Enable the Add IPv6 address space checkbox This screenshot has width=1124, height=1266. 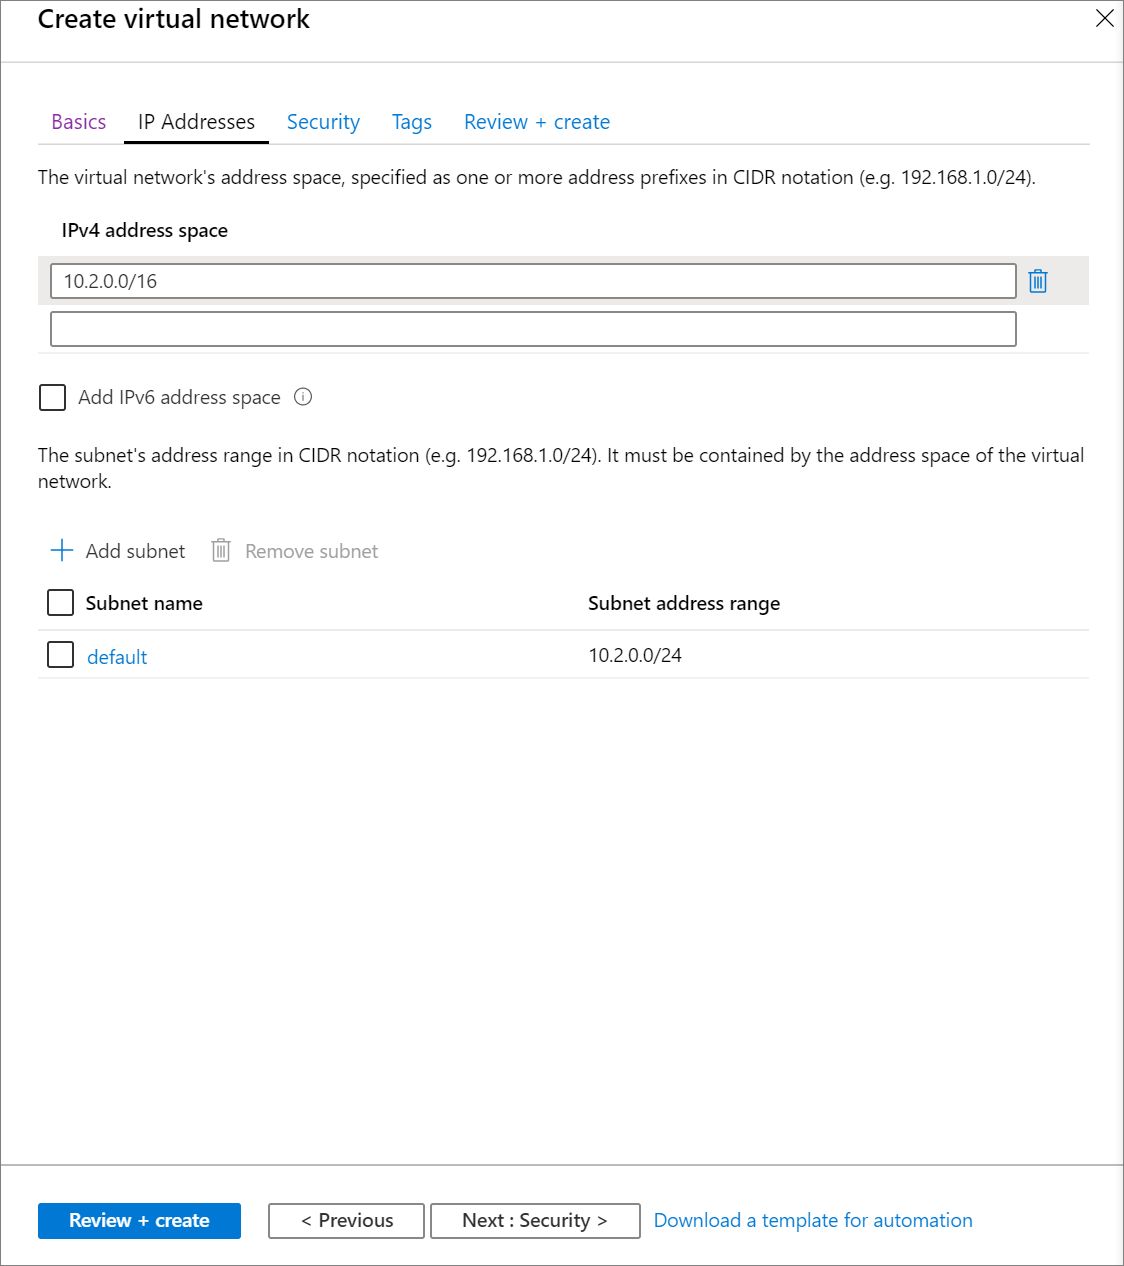pos(52,397)
